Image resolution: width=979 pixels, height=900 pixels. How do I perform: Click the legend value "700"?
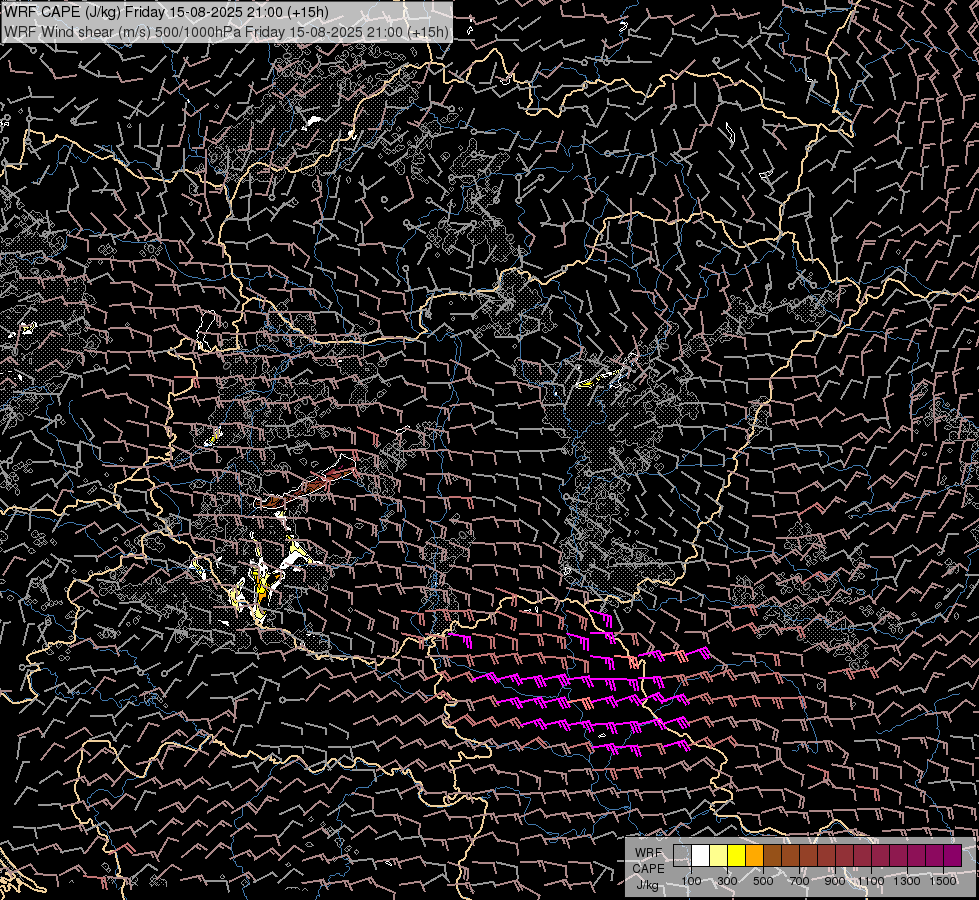pos(799,881)
